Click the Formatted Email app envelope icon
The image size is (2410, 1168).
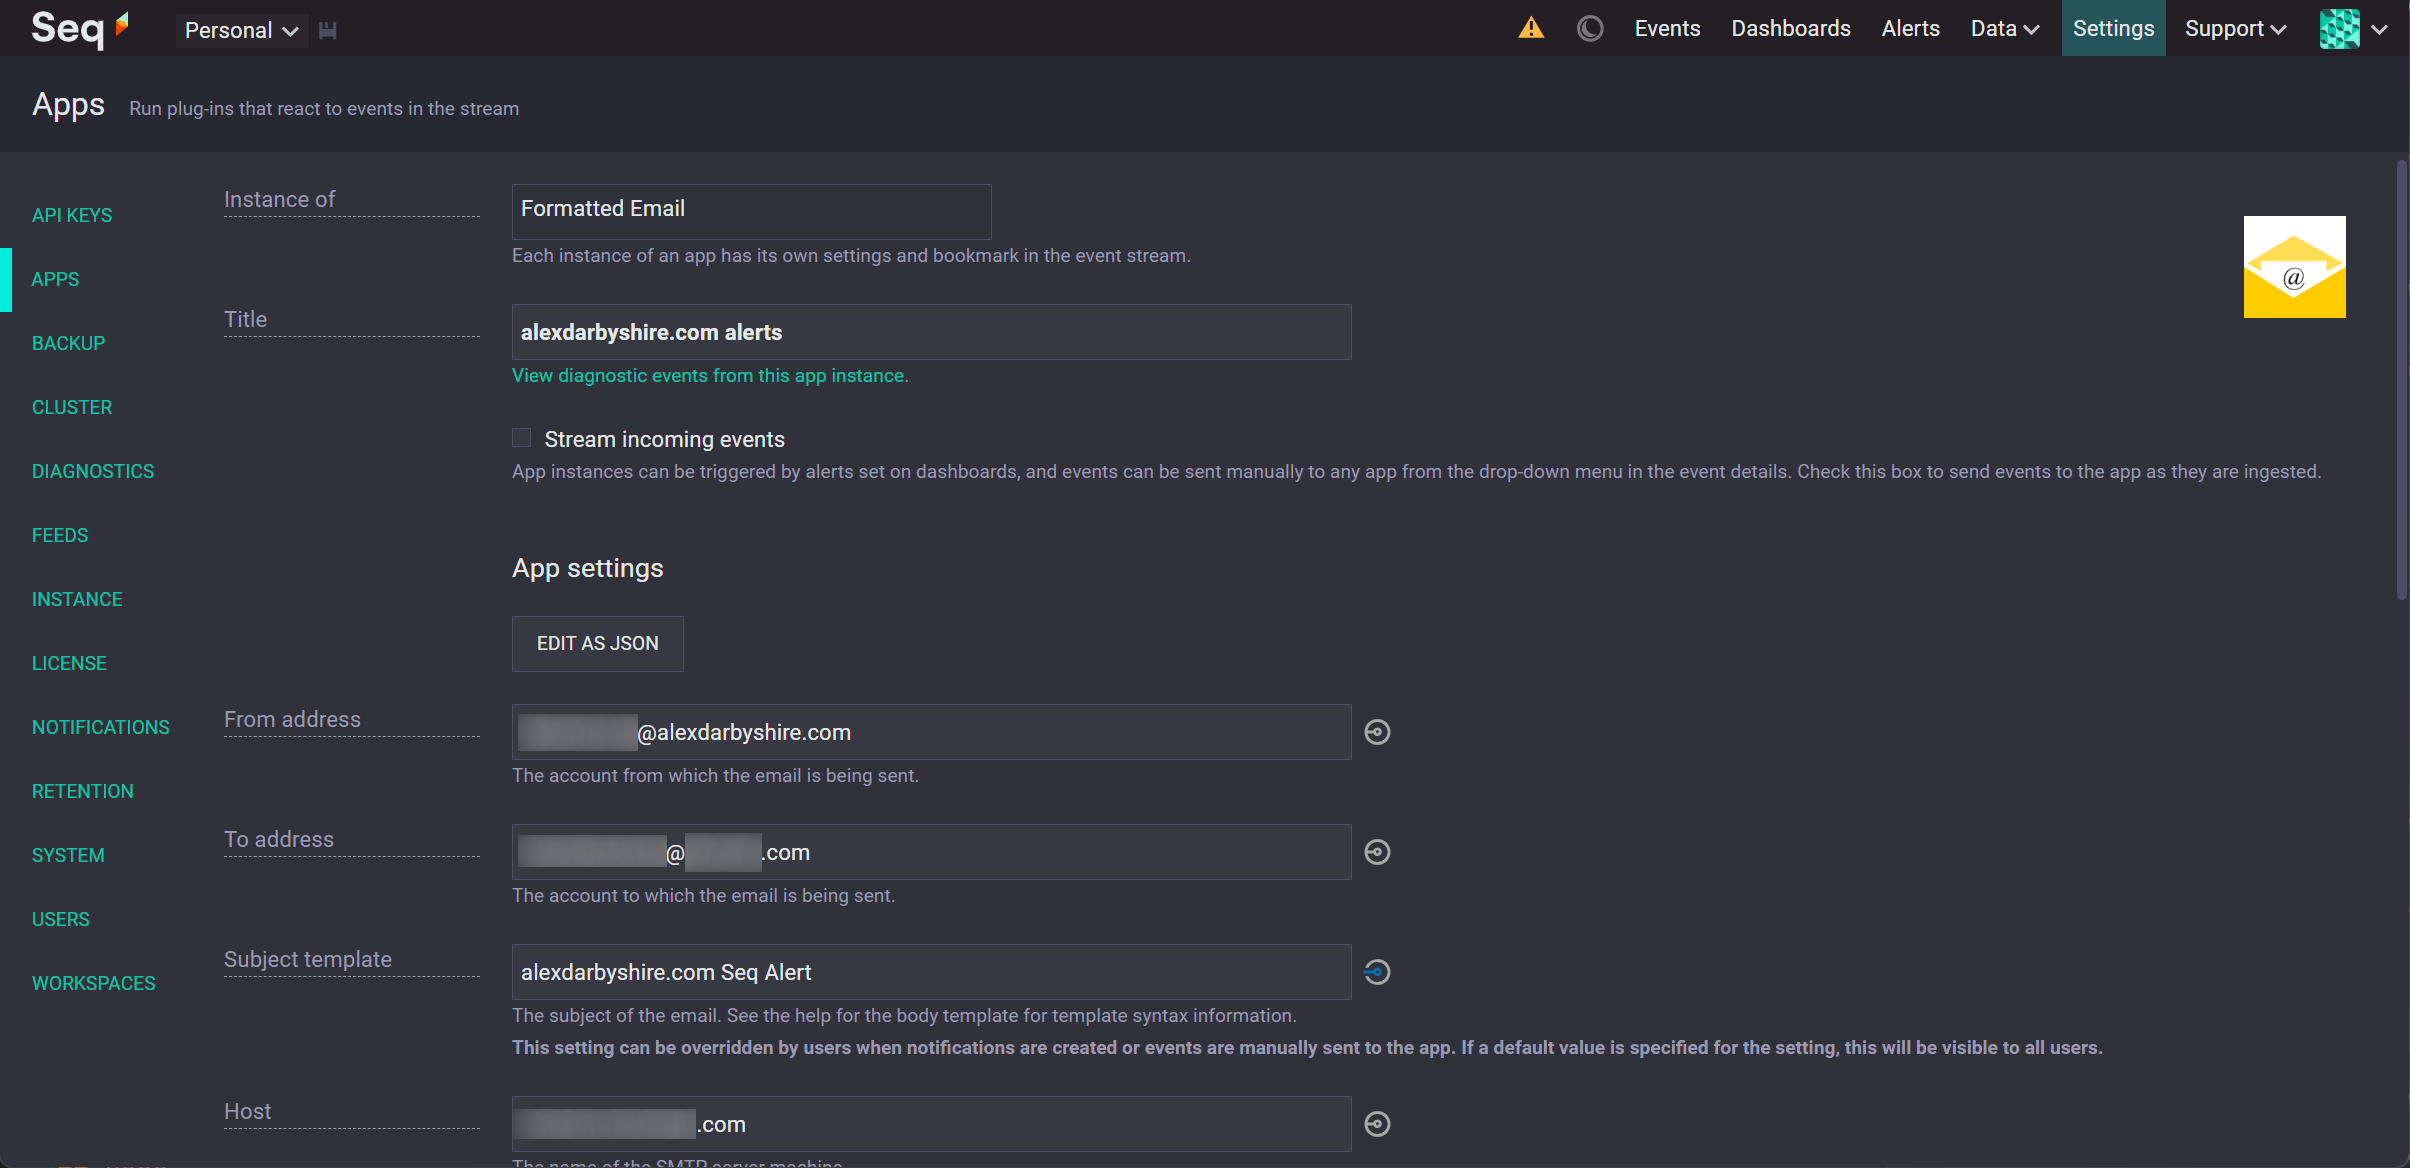tap(2294, 267)
